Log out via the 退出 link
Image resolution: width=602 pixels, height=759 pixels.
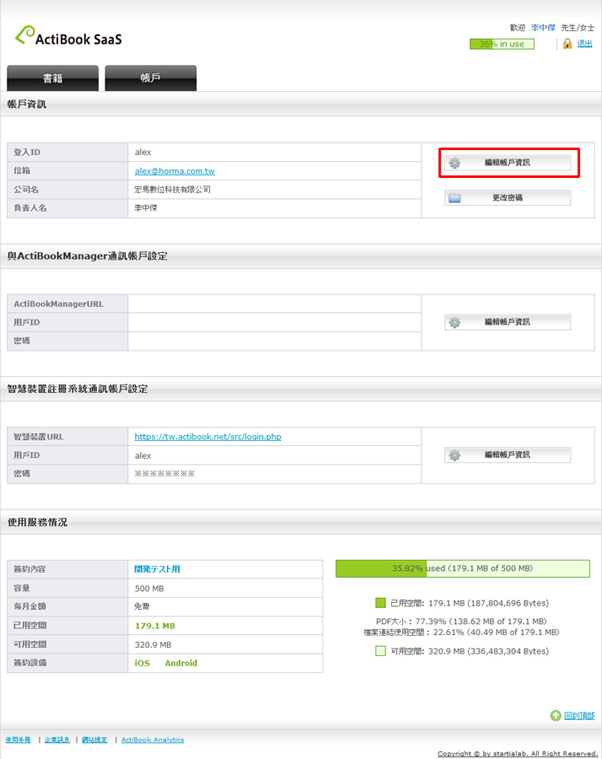pyautogui.click(x=585, y=44)
